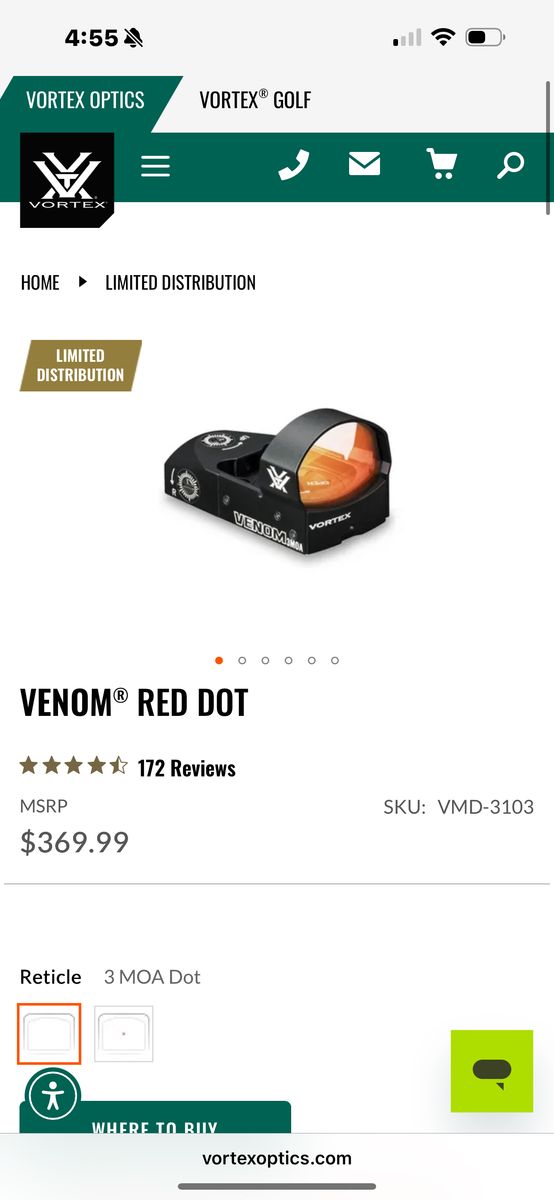The image size is (554, 1200).
Task: Open the green chat bubble widget
Action: pos(492,1071)
